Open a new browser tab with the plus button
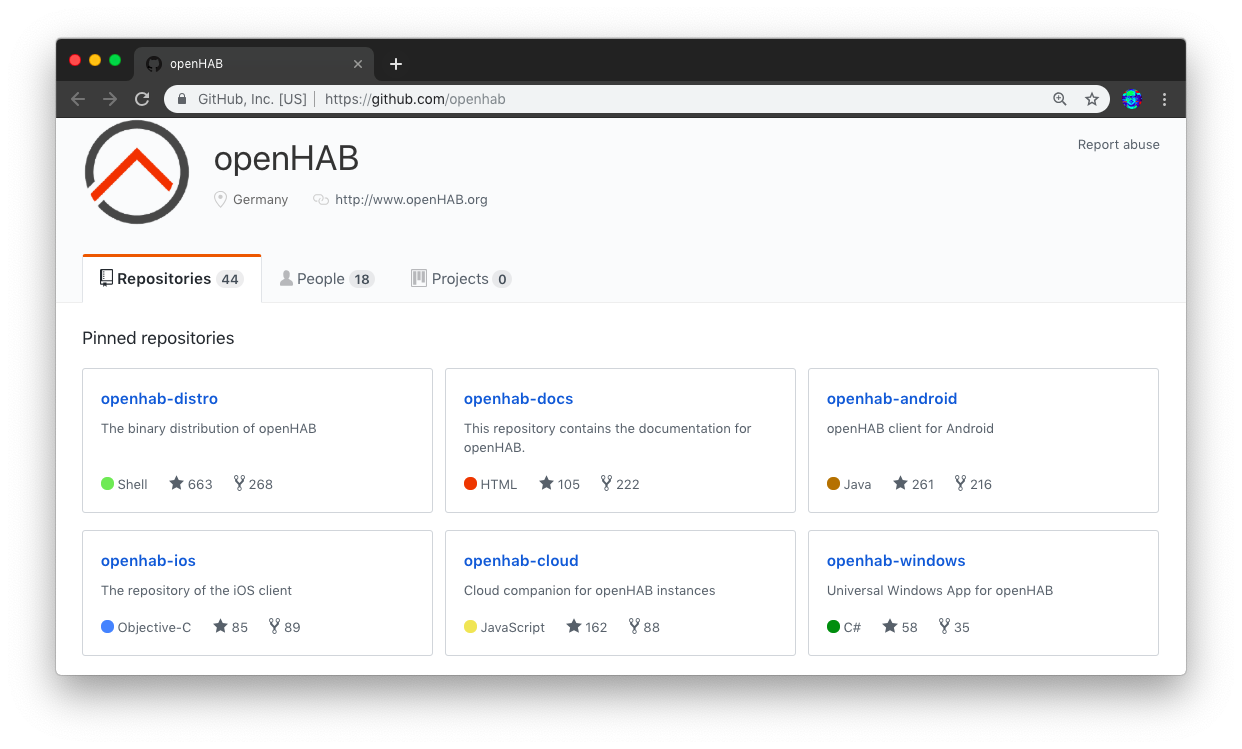The height and width of the screenshot is (749, 1242). (395, 63)
